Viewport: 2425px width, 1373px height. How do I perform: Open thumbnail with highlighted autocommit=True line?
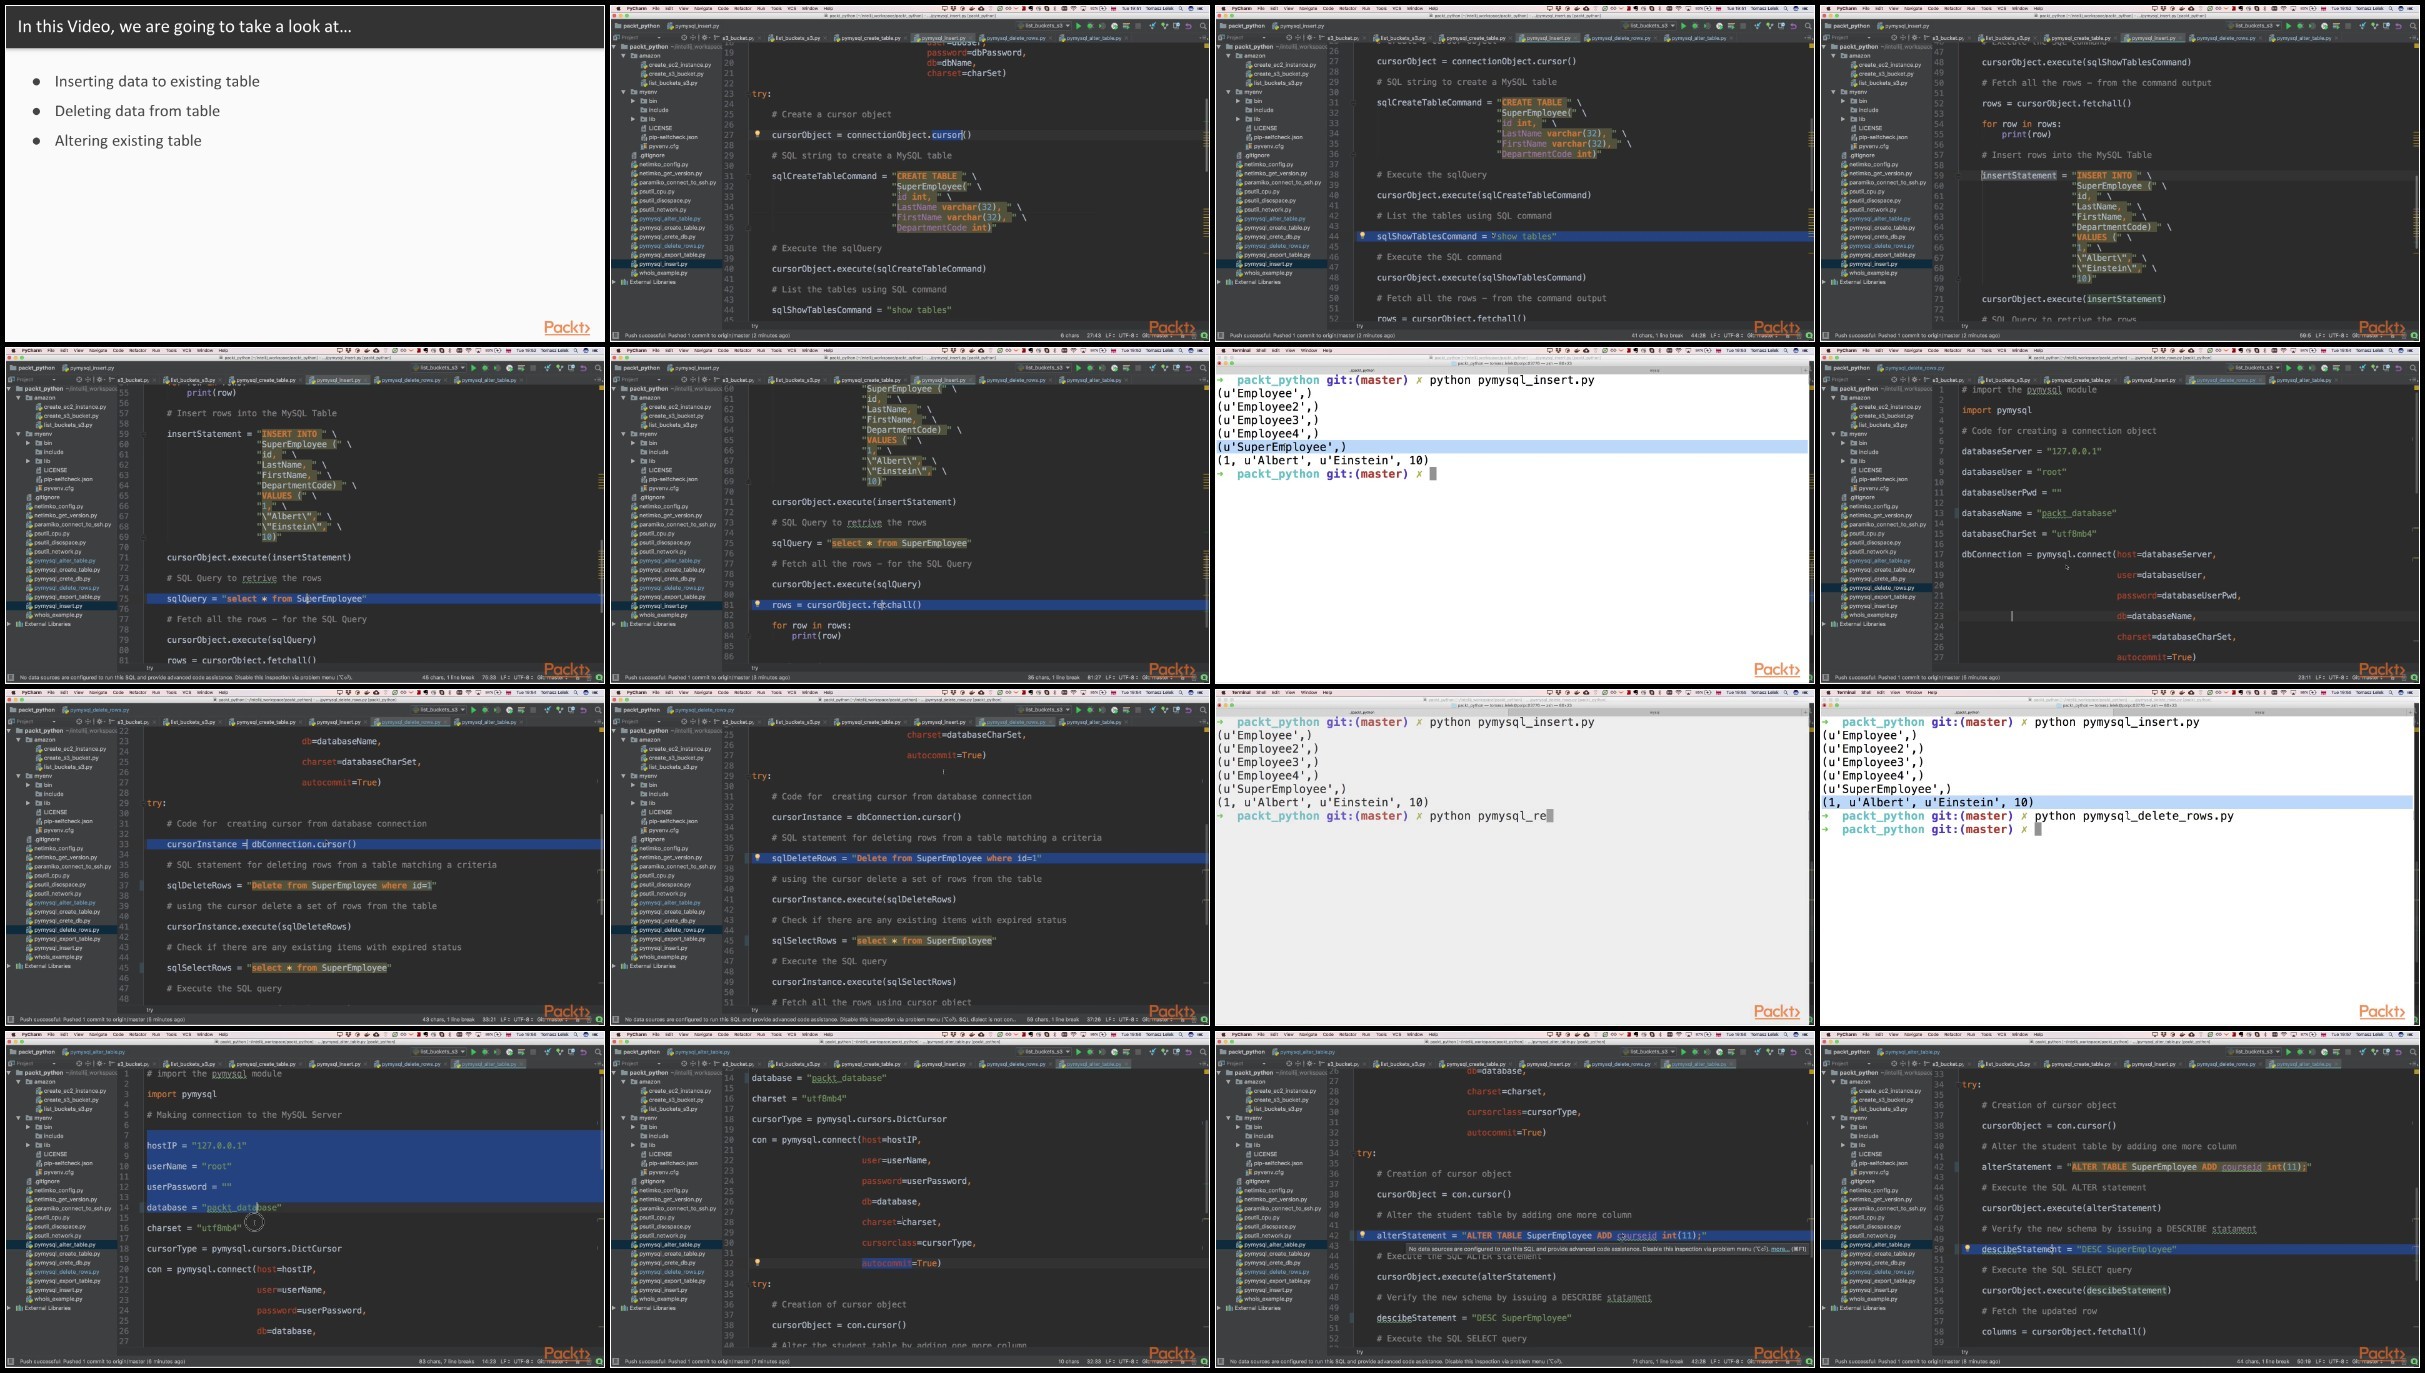pos(910,1199)
